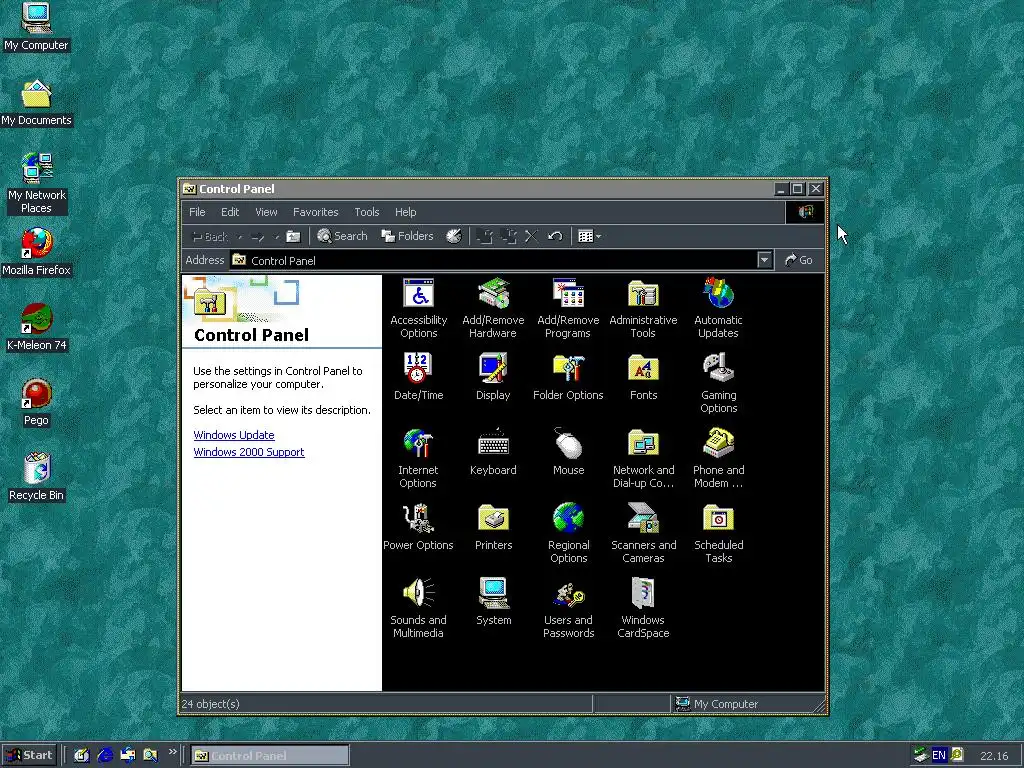Screen dimensions: 1024x768
Task: Click the Start button
Action: point(29,755)
